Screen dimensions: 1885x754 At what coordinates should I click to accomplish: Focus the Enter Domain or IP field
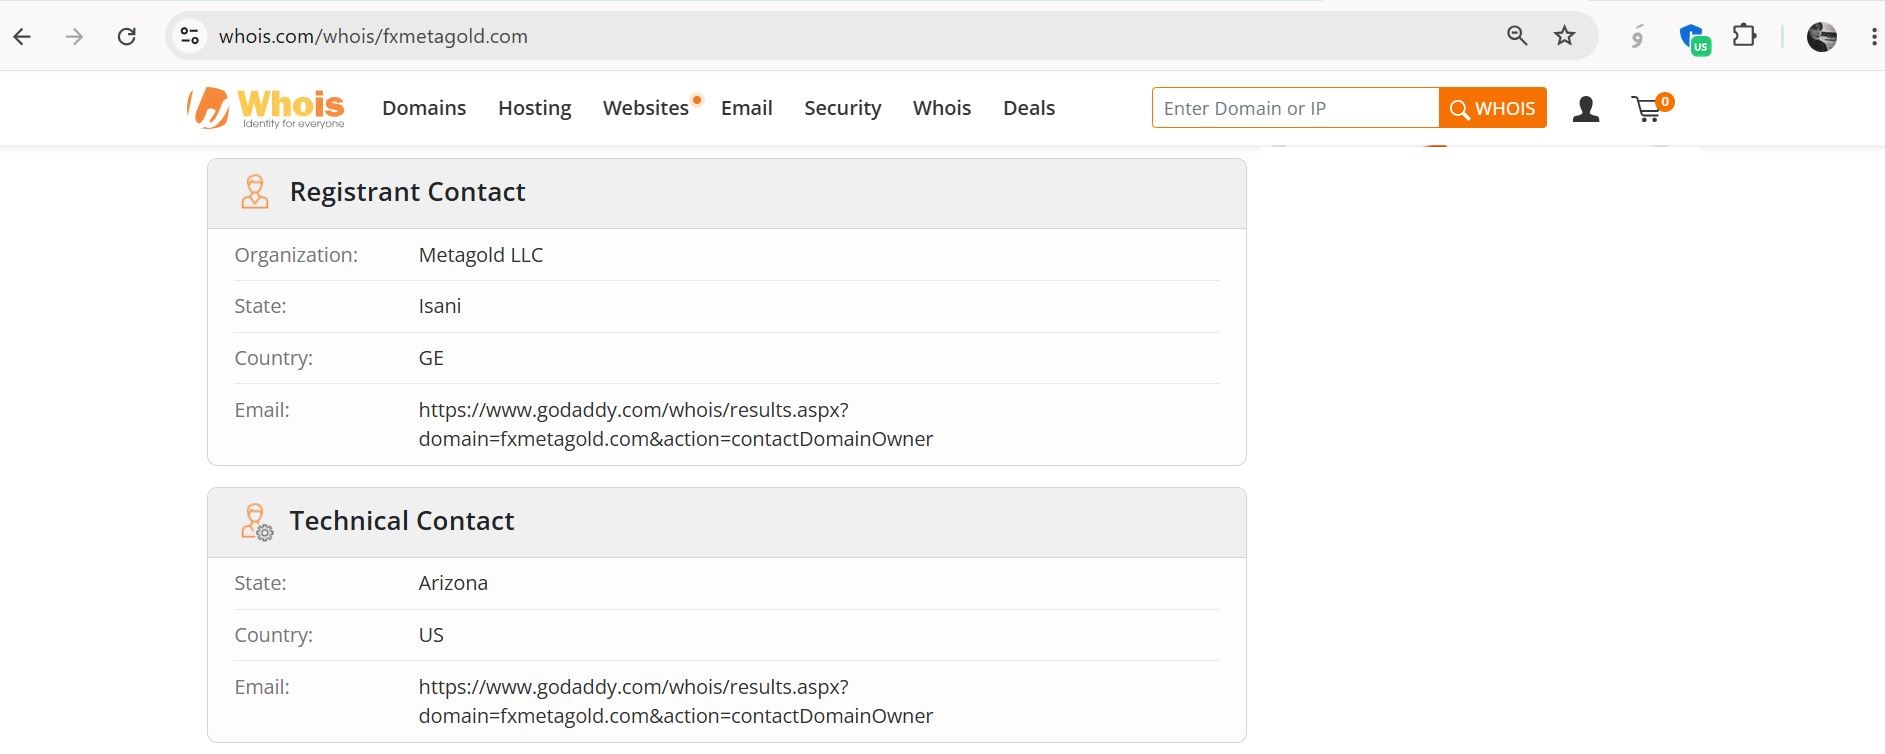pyautogui.click(x=1295, y=108)
